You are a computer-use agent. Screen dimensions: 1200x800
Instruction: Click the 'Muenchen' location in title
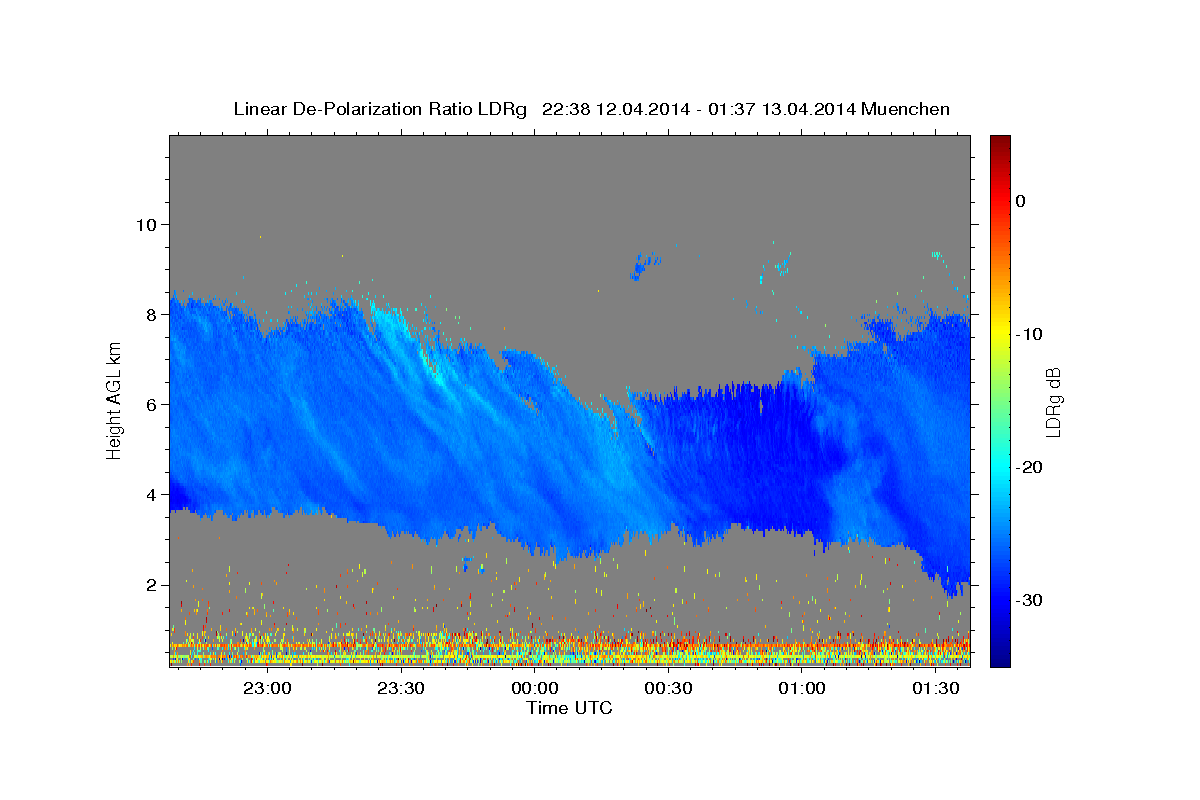point(905,109)
